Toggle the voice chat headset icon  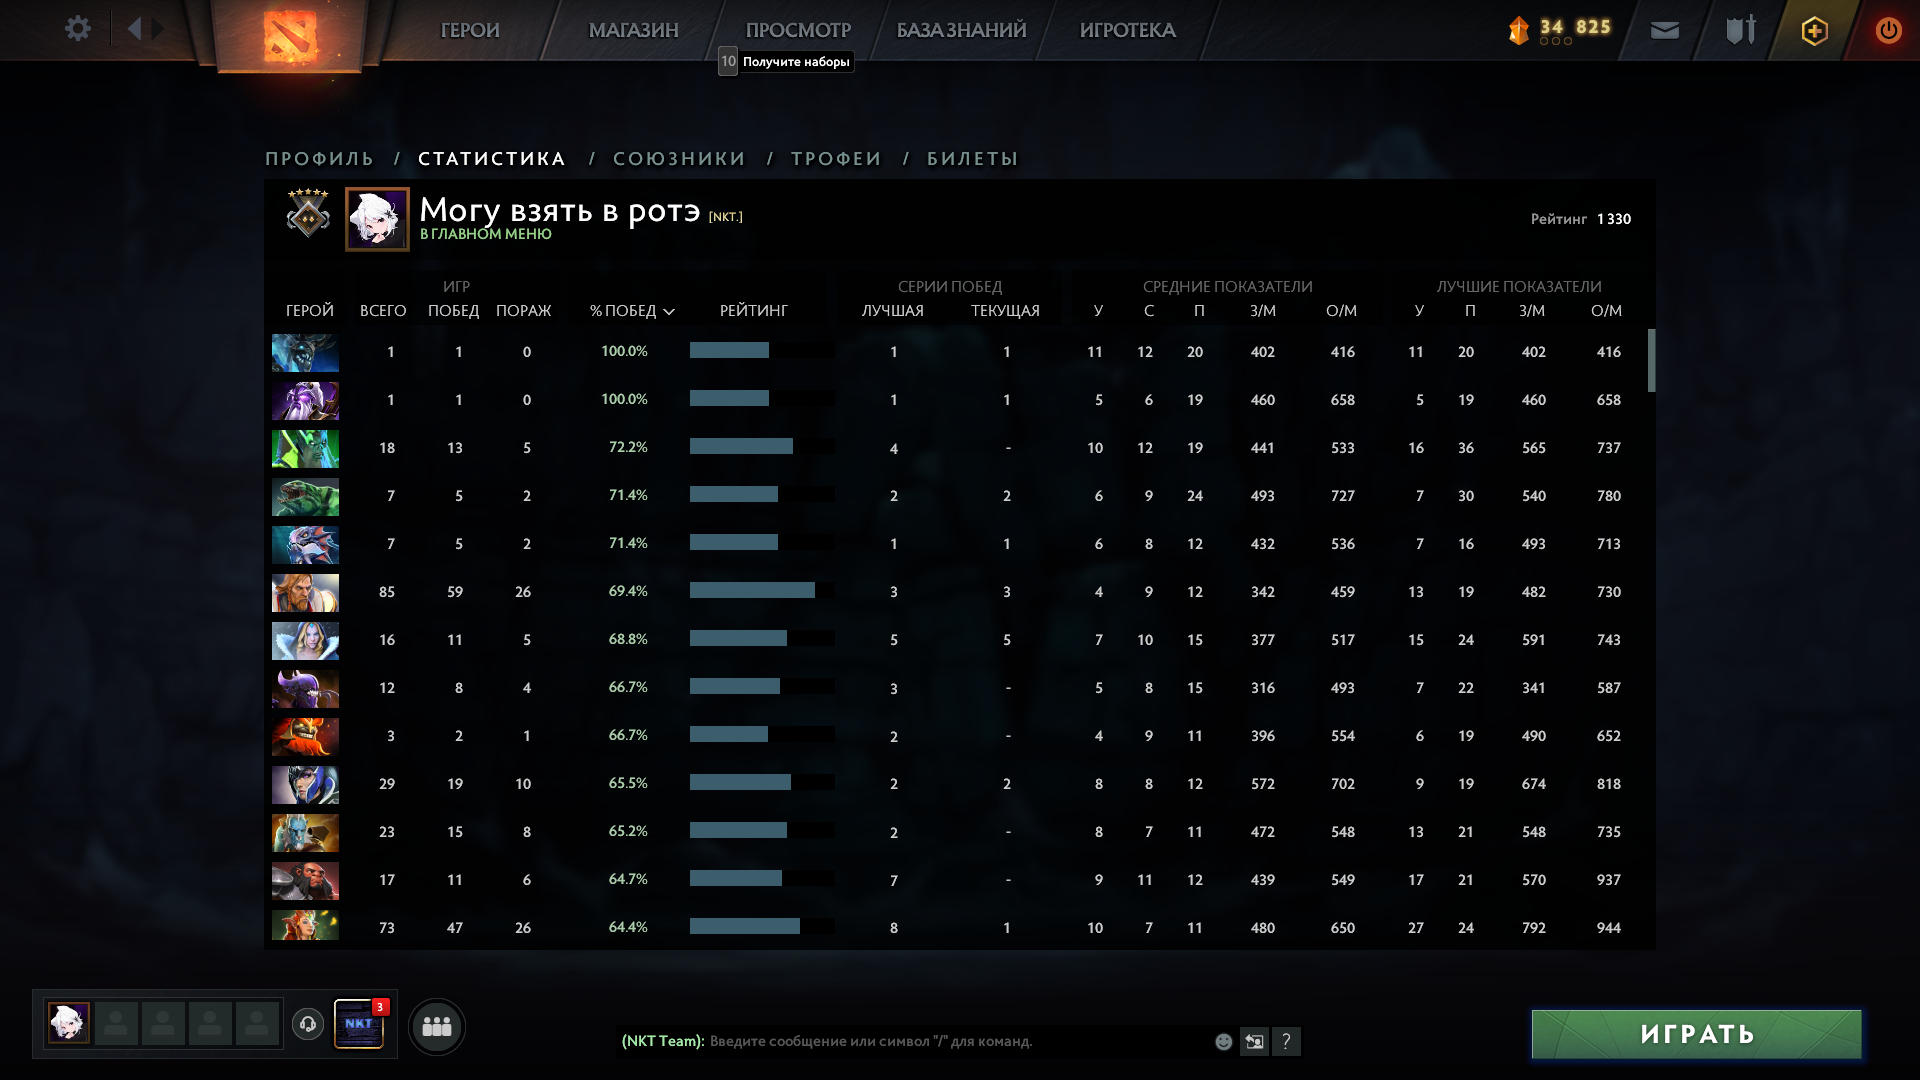click(x=308, y=1024)
